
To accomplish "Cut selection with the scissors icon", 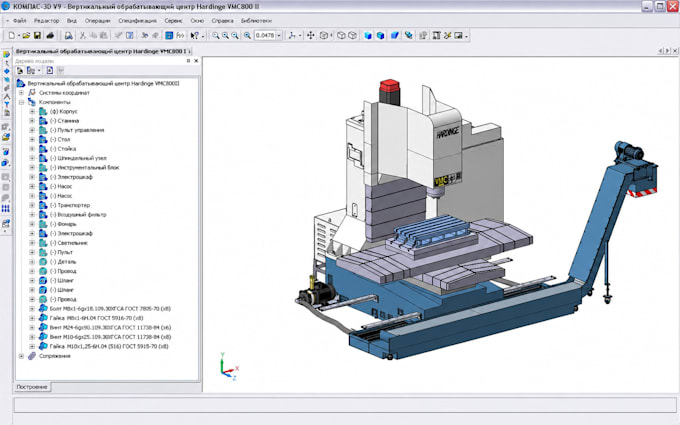I will 83,36.
